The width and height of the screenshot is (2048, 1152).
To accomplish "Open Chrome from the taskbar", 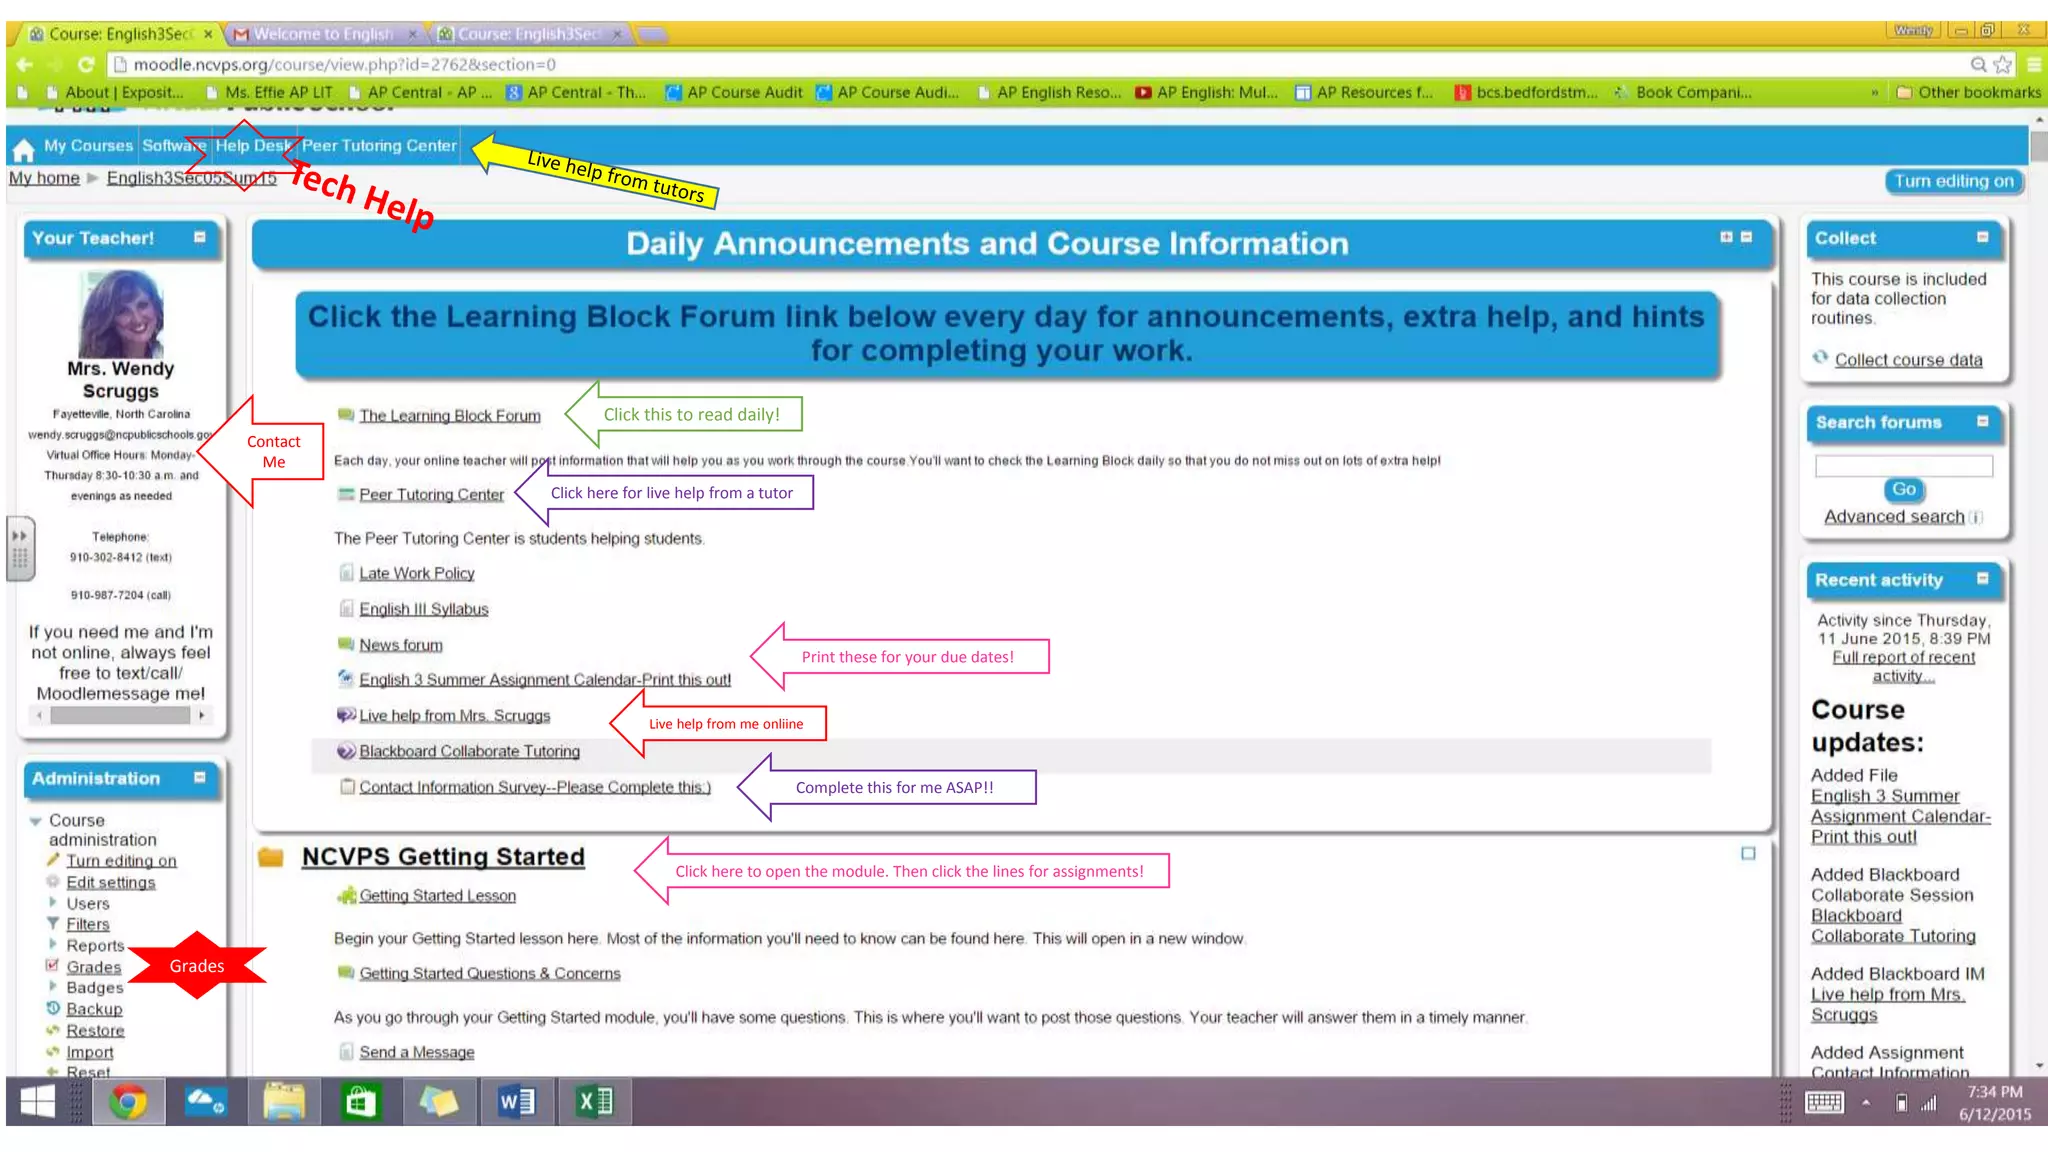I will [128, 1101].
